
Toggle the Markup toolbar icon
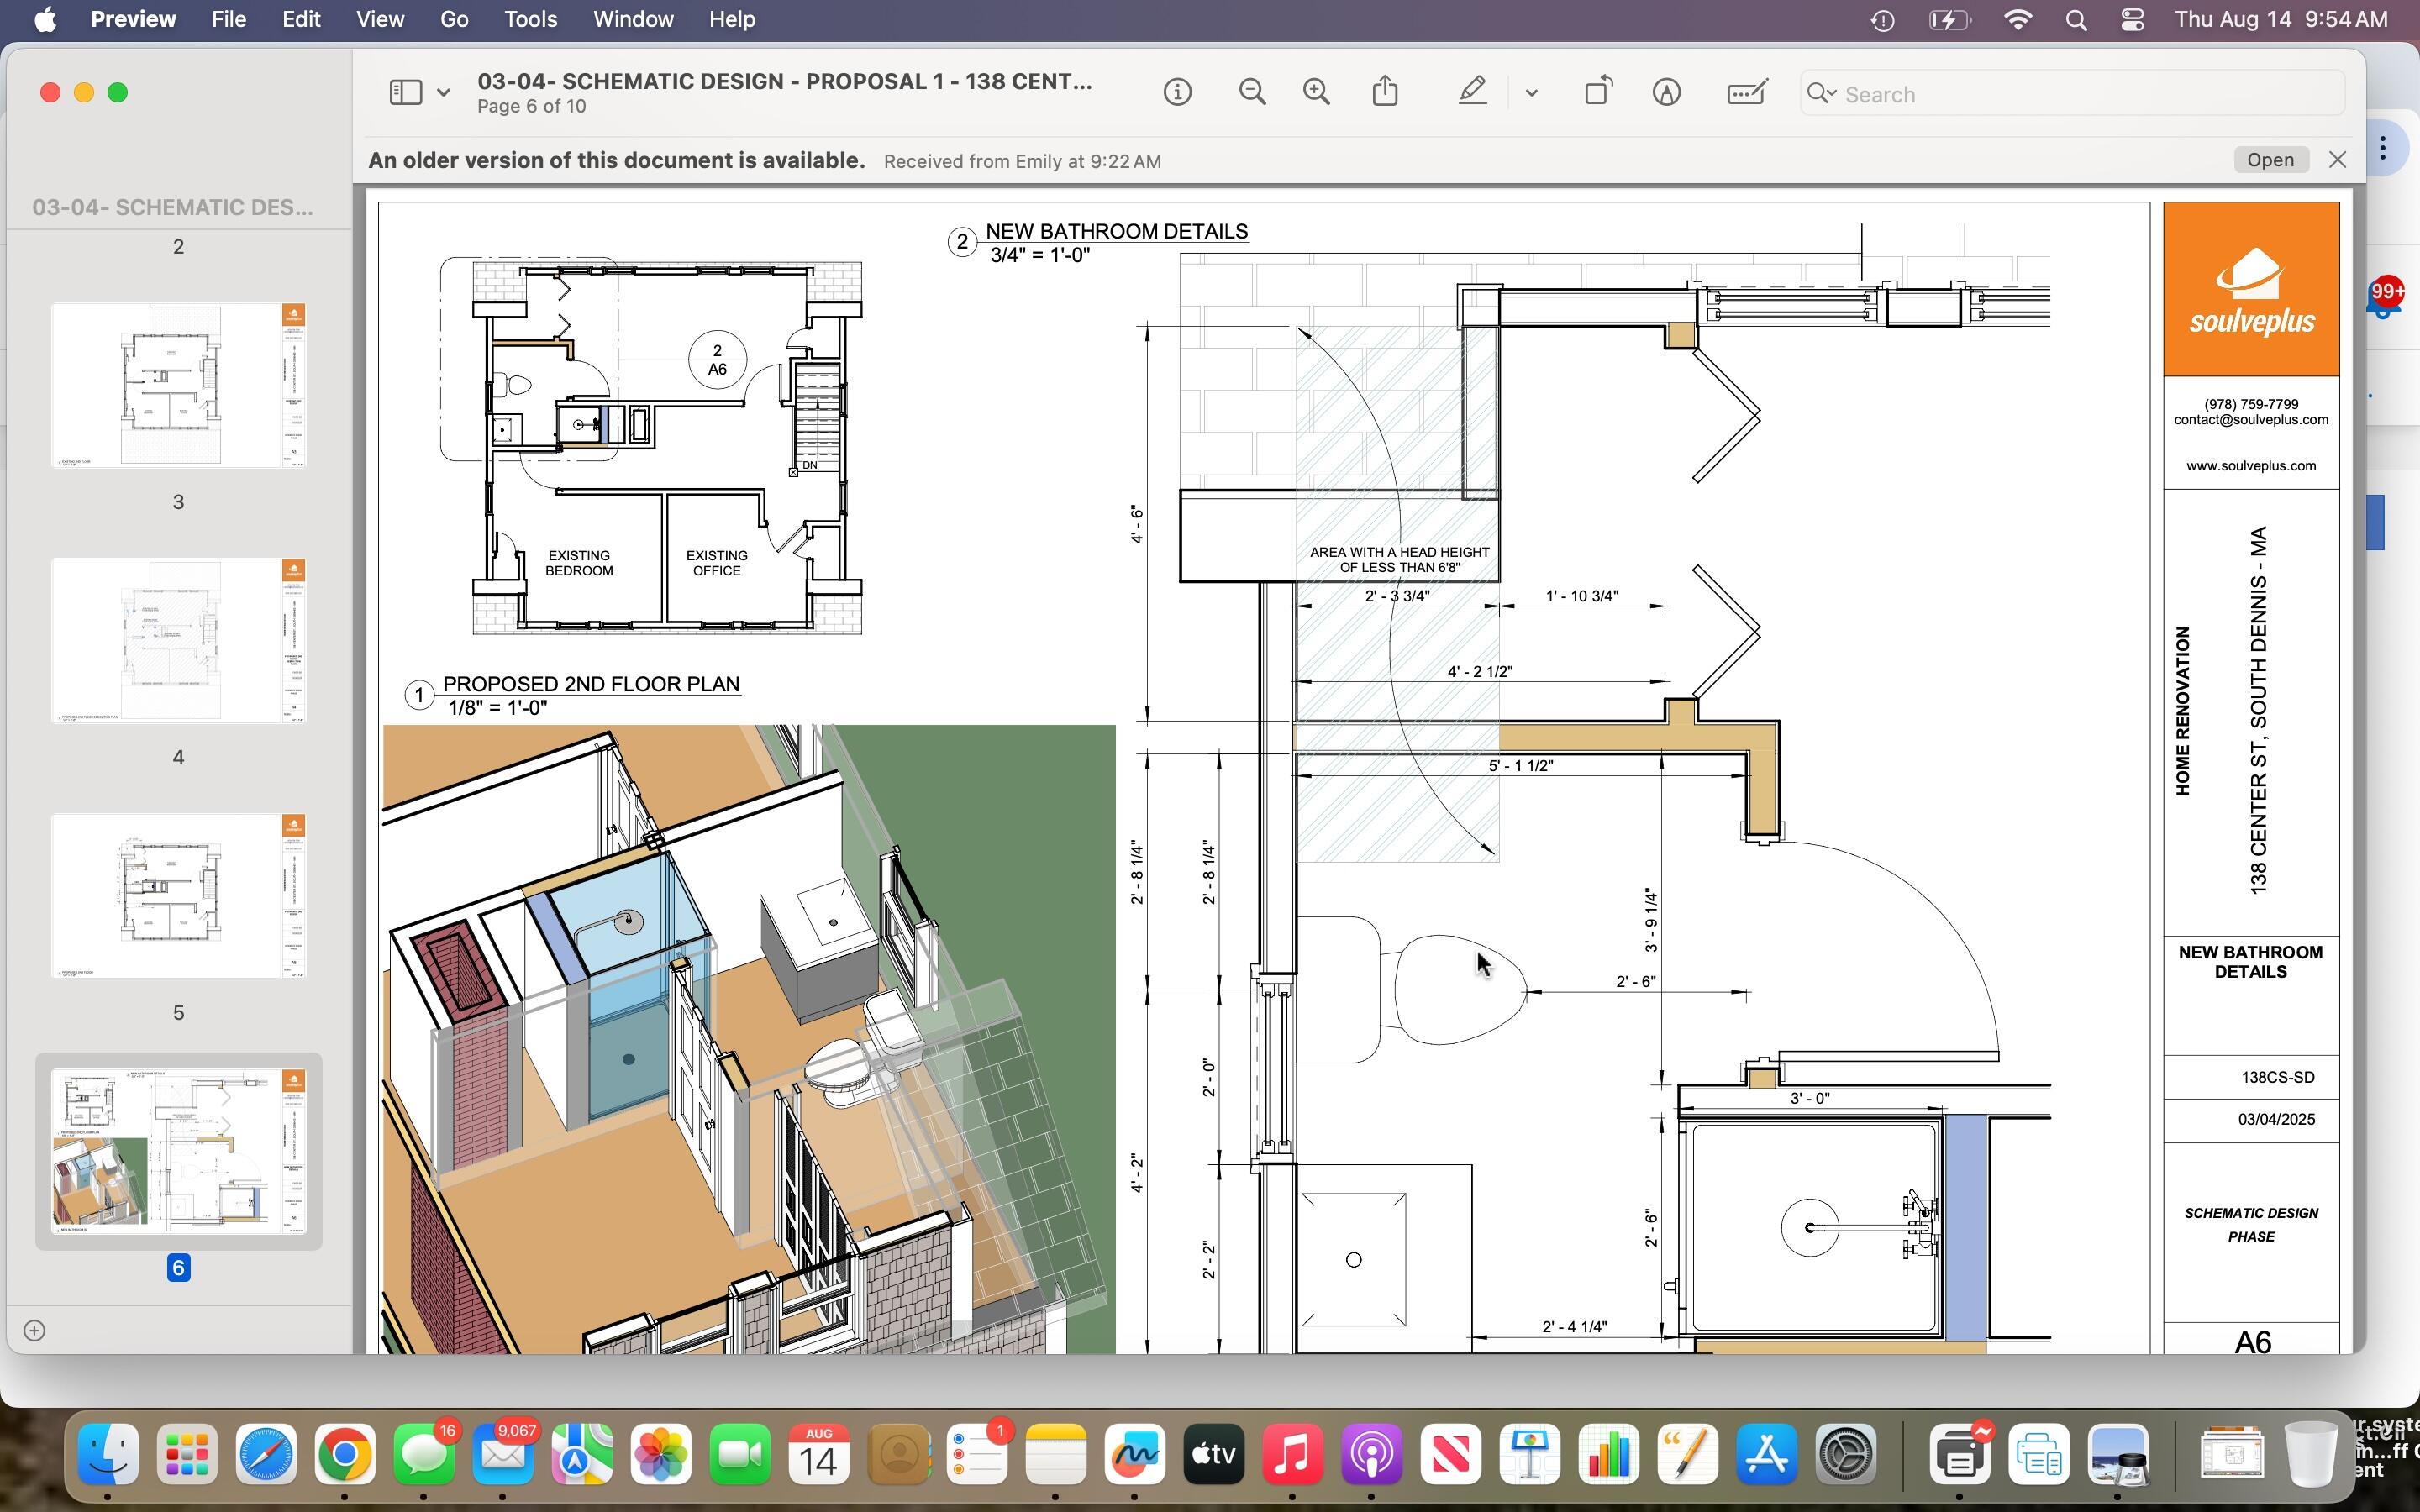point(1666,93)
